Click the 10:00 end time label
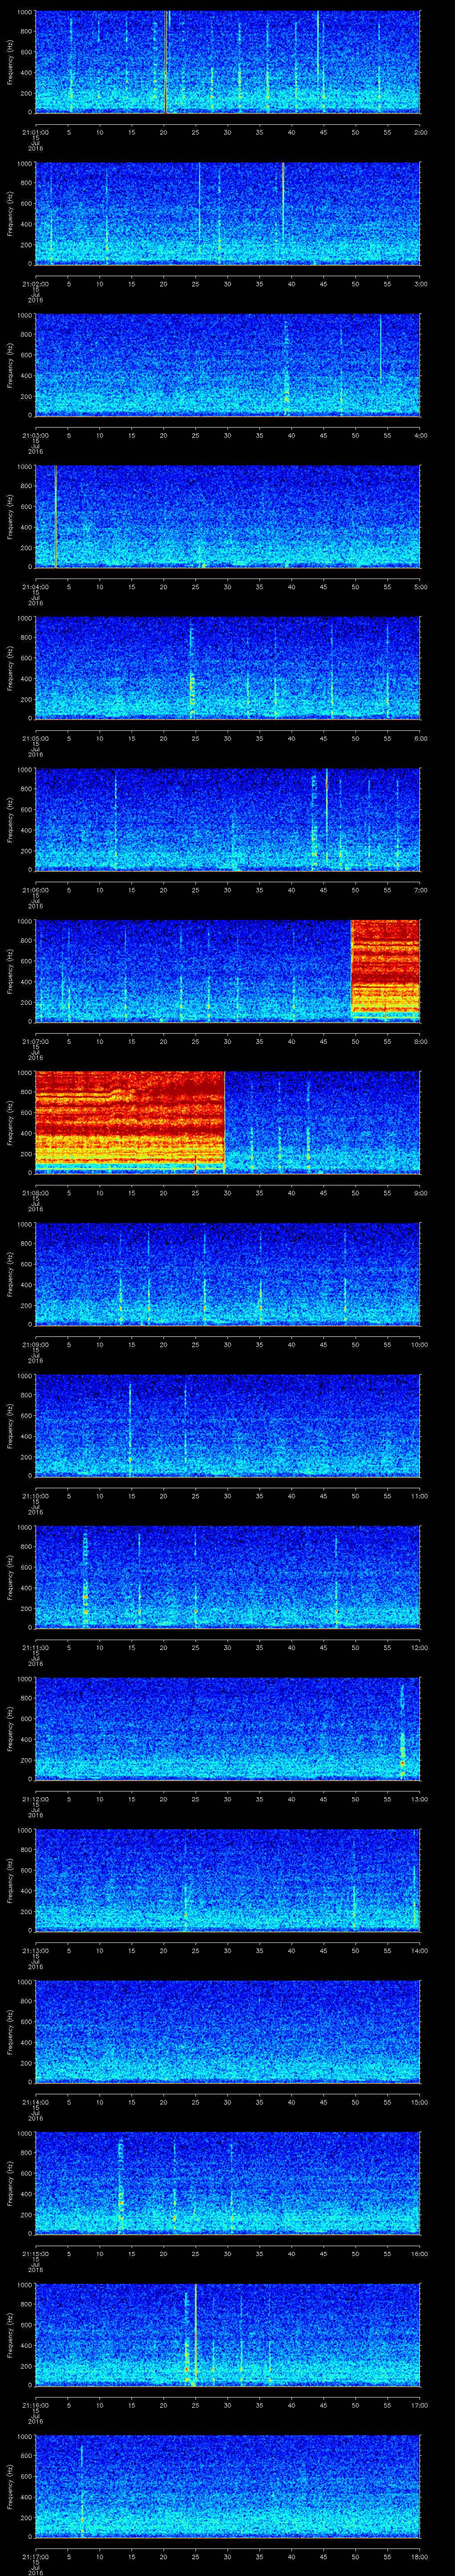The image size is (455, 2576). tap(419, 1344)
